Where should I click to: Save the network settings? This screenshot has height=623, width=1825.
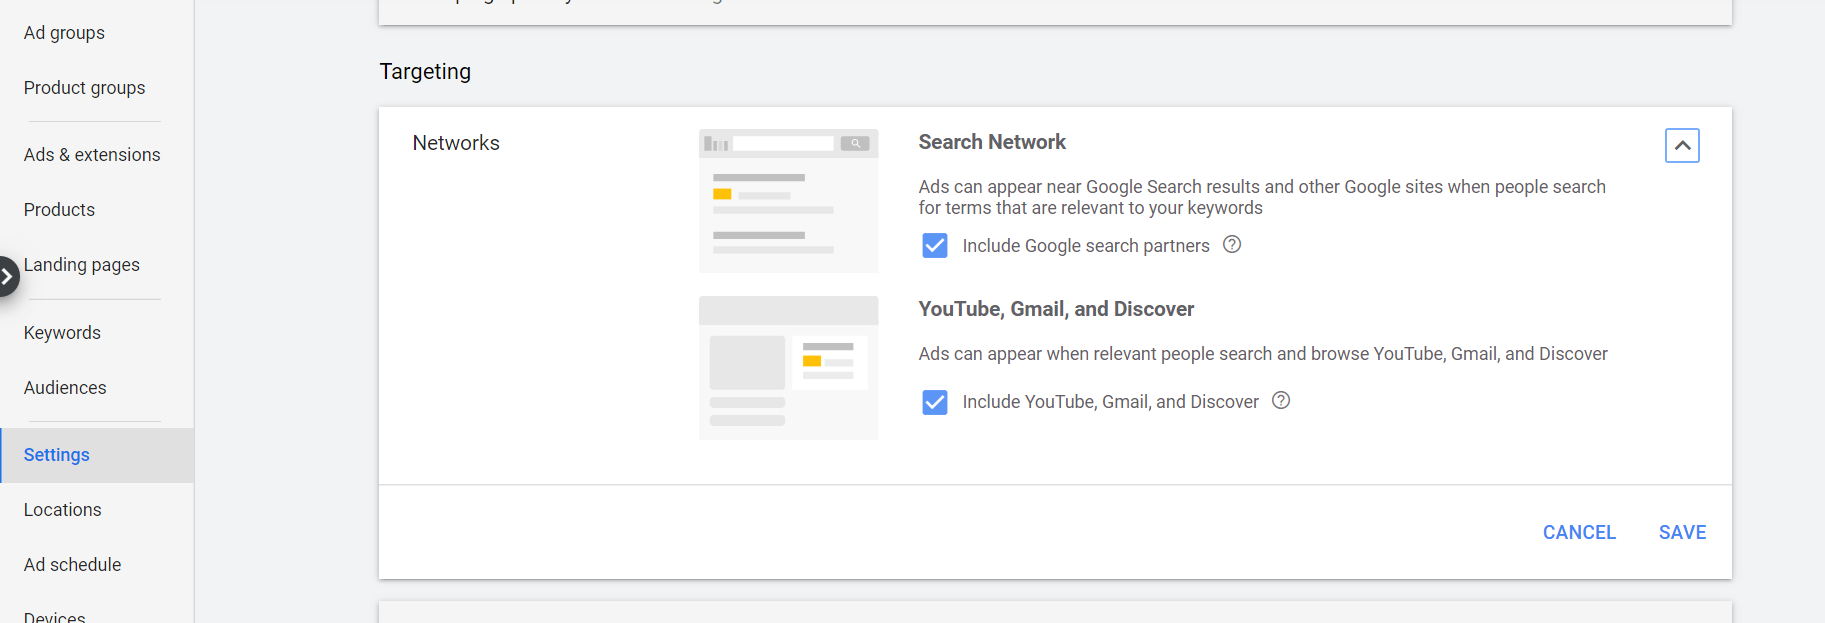(1682, 533)
